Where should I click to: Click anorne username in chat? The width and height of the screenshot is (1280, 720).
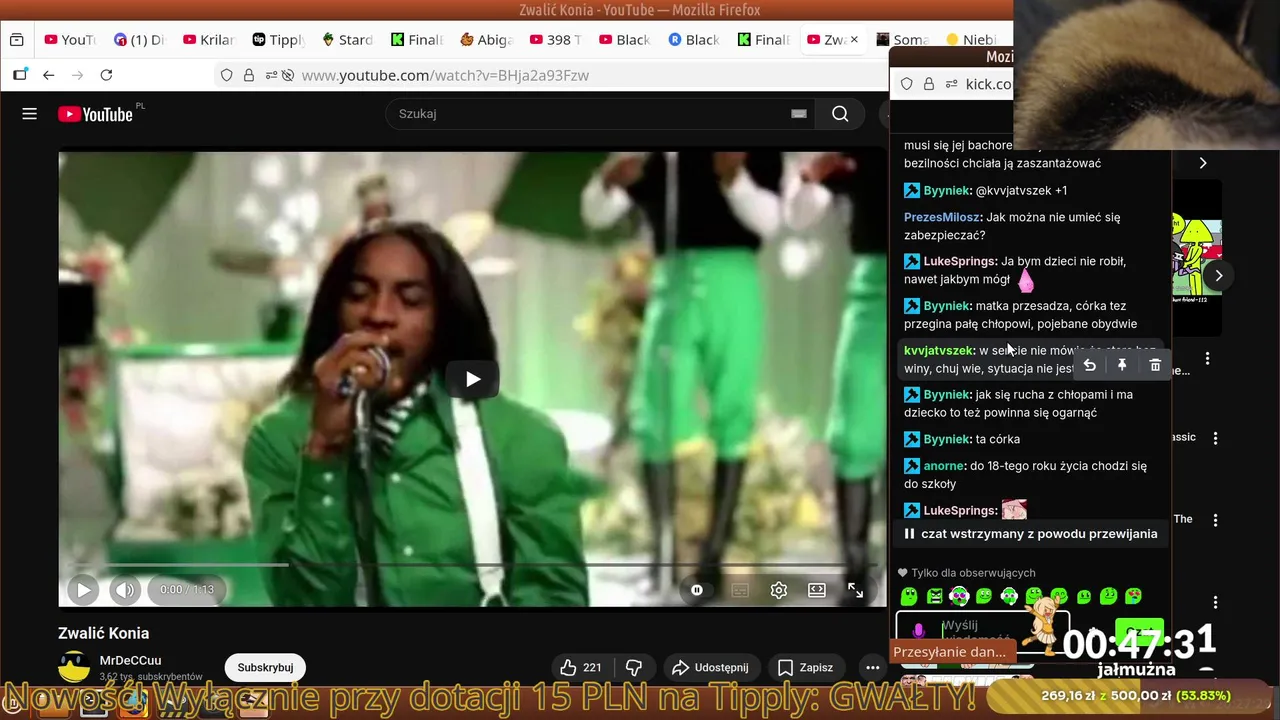(944, 466)
